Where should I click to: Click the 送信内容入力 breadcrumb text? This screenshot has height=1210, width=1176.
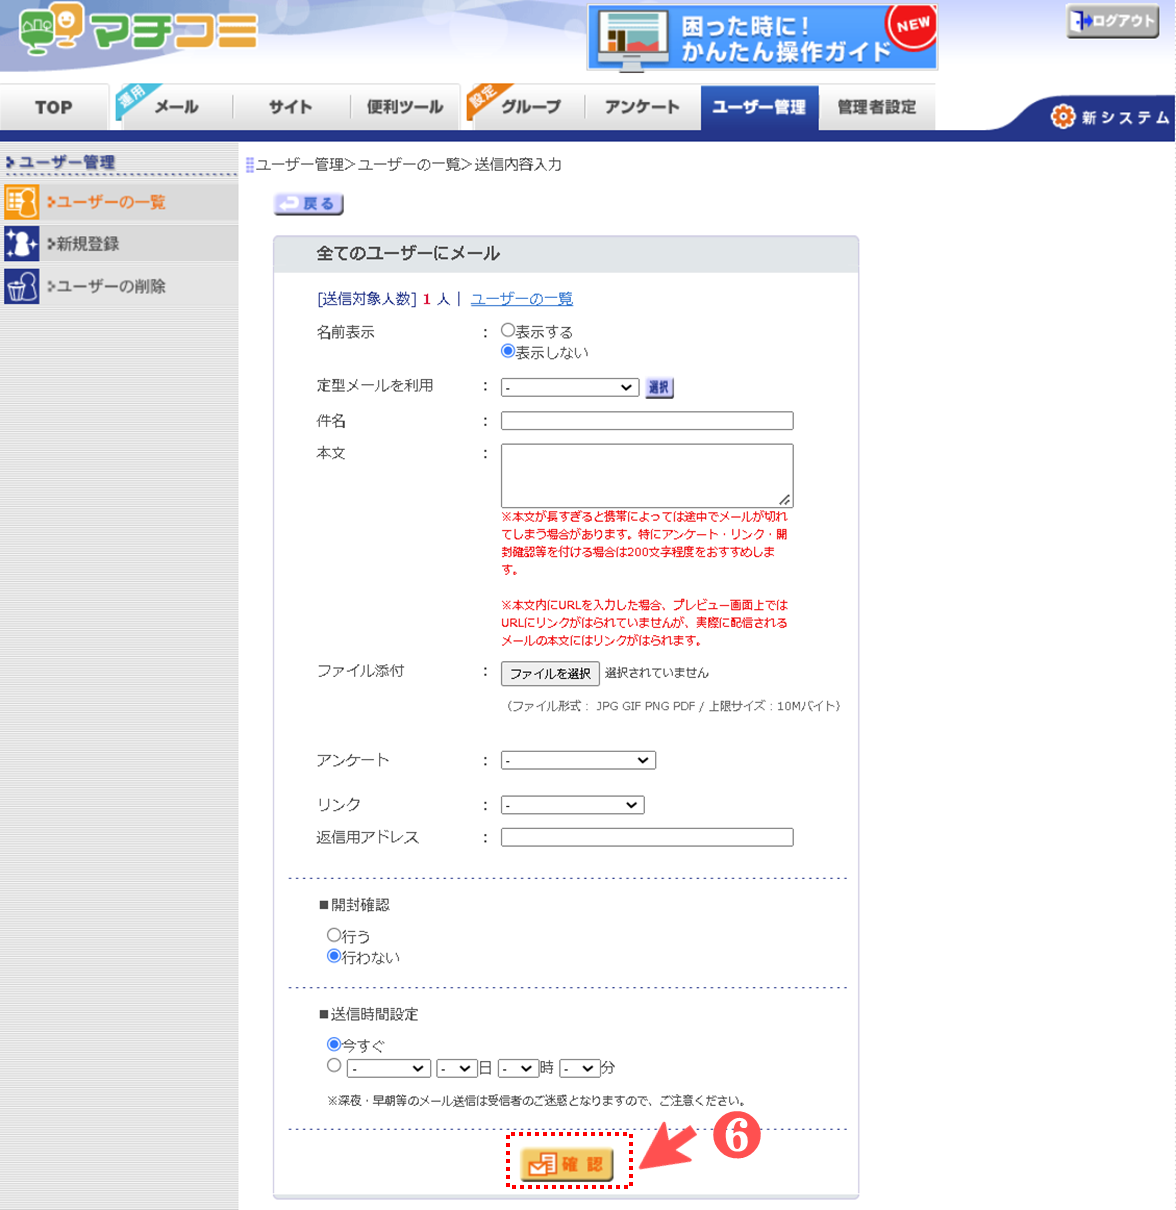518,165
